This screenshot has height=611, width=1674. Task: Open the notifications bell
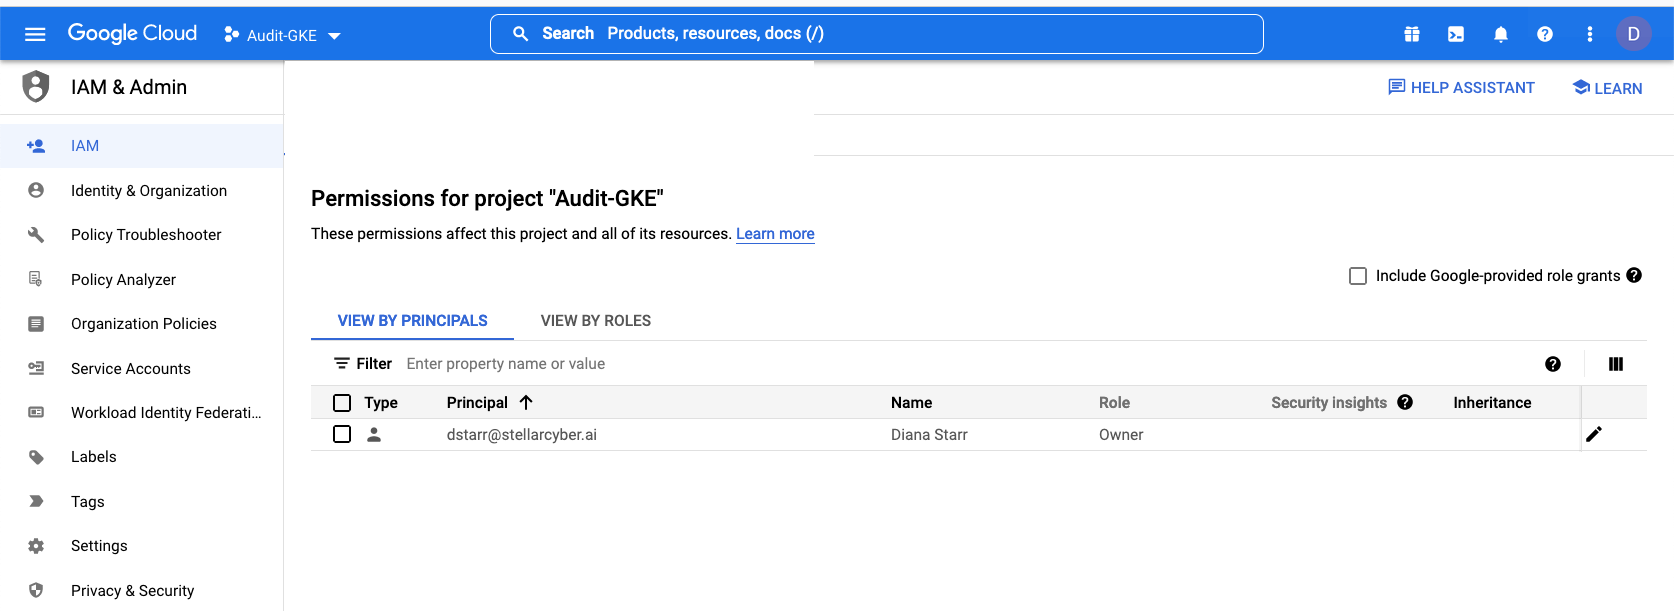(1500, 34)
